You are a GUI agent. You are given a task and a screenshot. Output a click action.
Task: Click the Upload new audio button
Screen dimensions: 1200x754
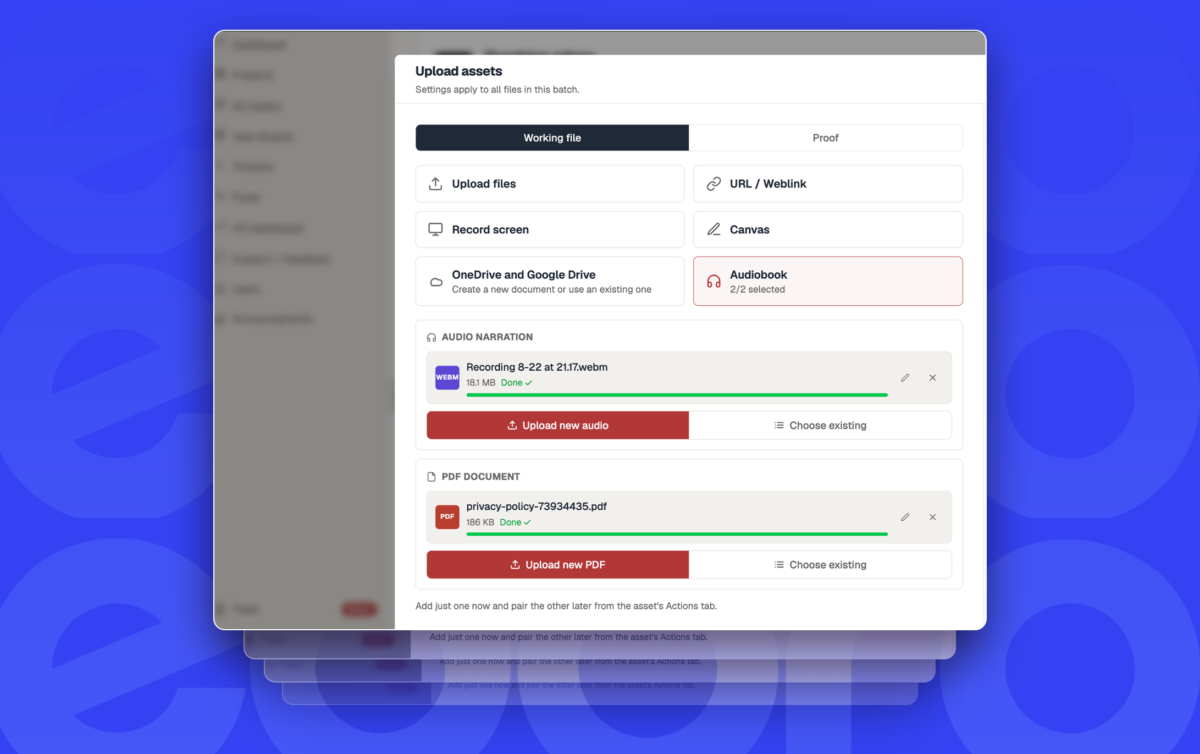click(x=558, y=425)
